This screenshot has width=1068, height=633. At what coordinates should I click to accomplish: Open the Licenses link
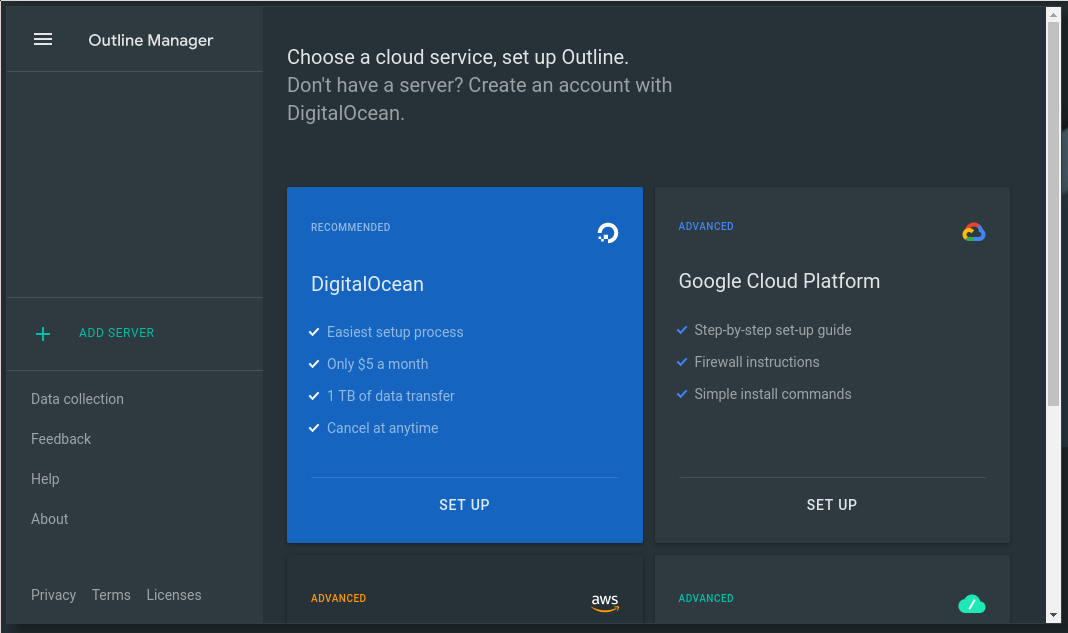174,596
